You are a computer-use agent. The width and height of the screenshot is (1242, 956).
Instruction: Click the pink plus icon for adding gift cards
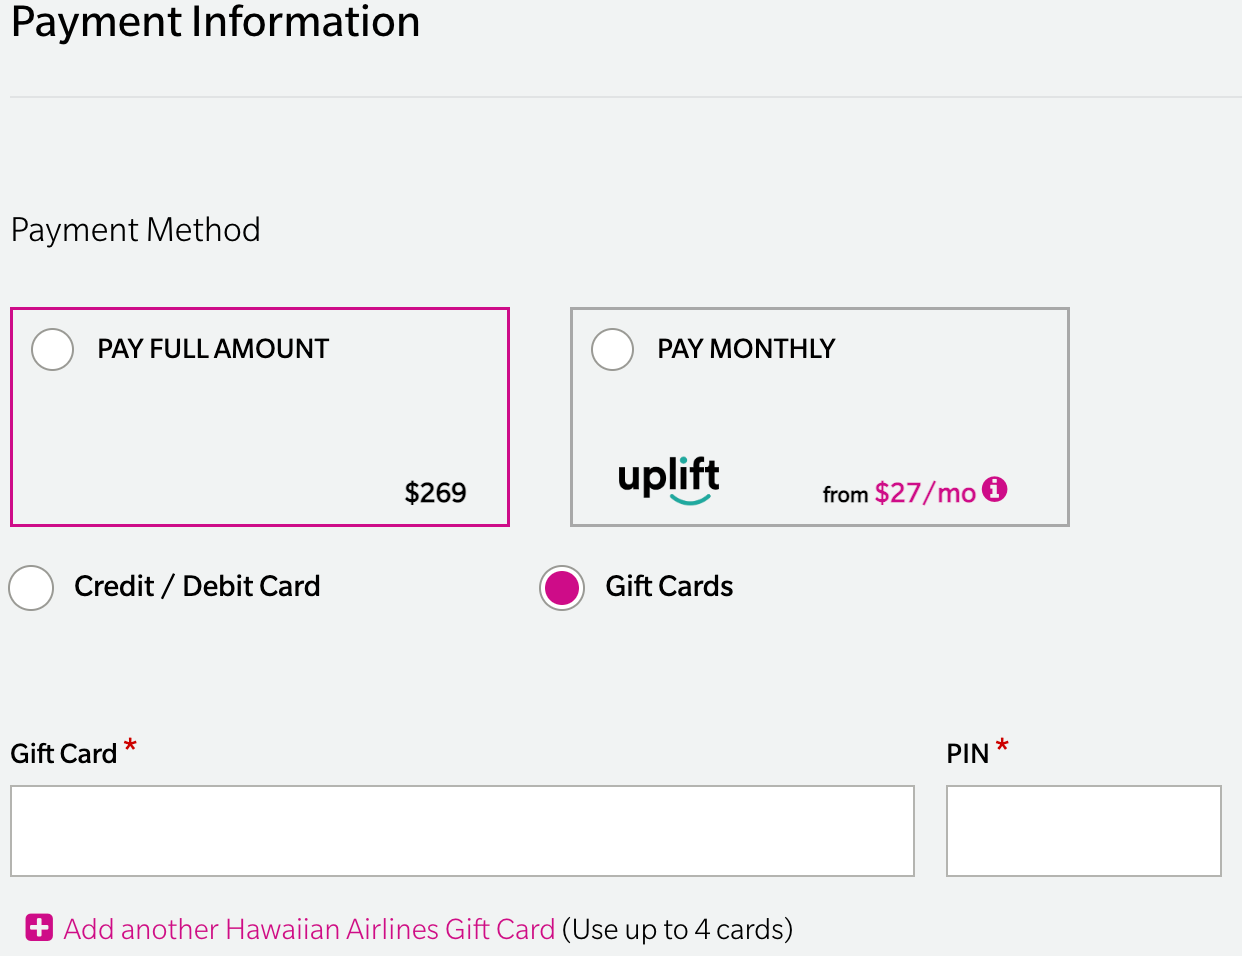(x=38, y=928)
